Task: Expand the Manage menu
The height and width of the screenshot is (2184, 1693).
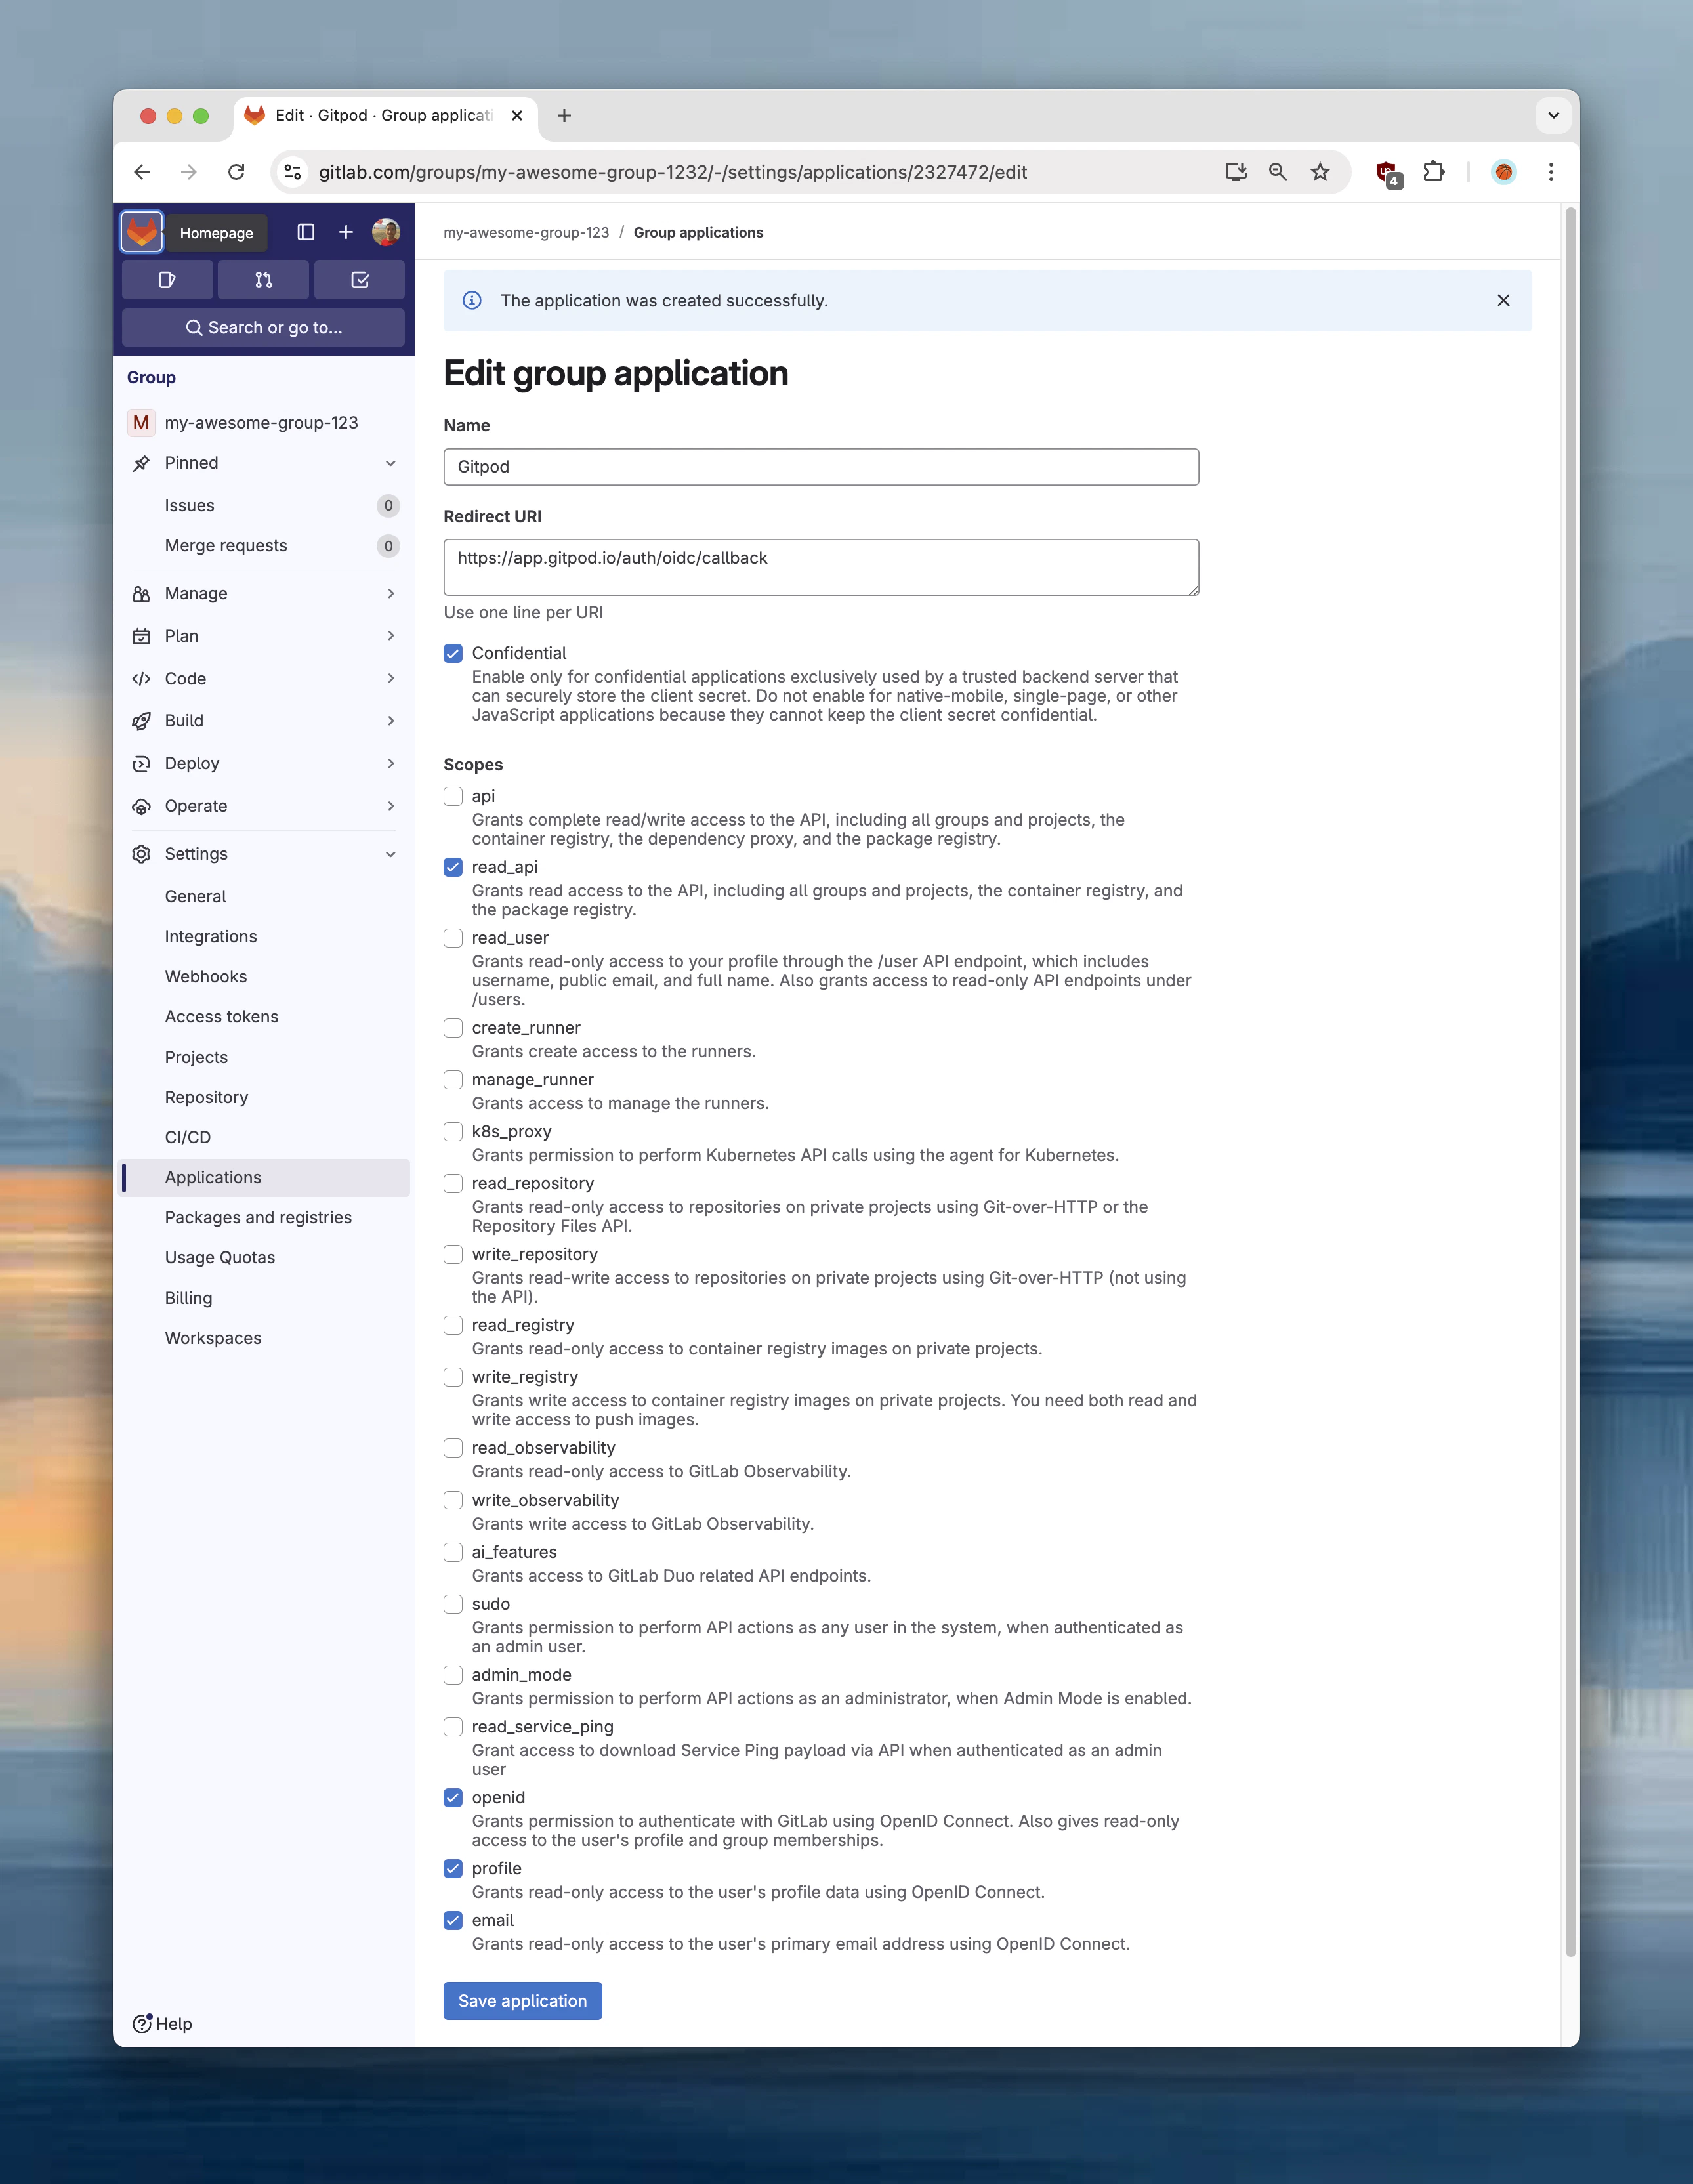Action: point(265,593)
